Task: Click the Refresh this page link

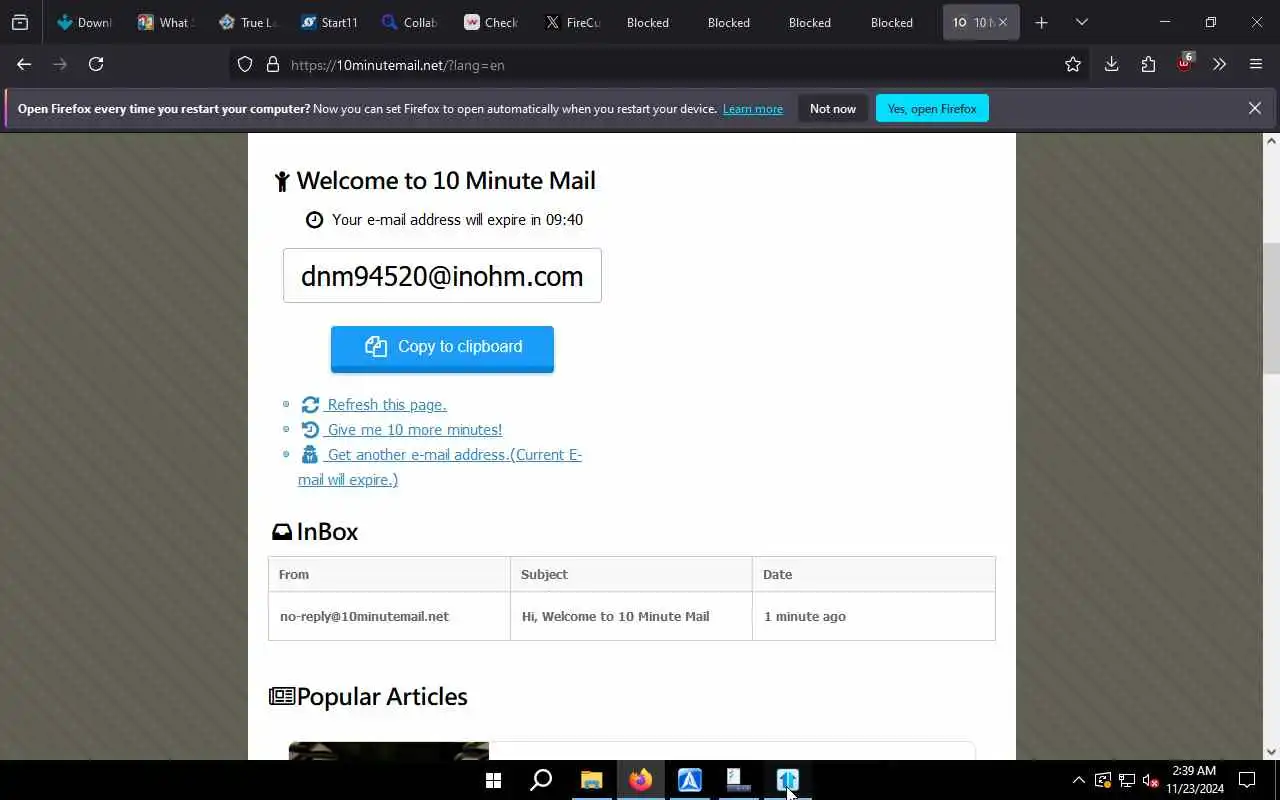Action: (x=387, y=404)
